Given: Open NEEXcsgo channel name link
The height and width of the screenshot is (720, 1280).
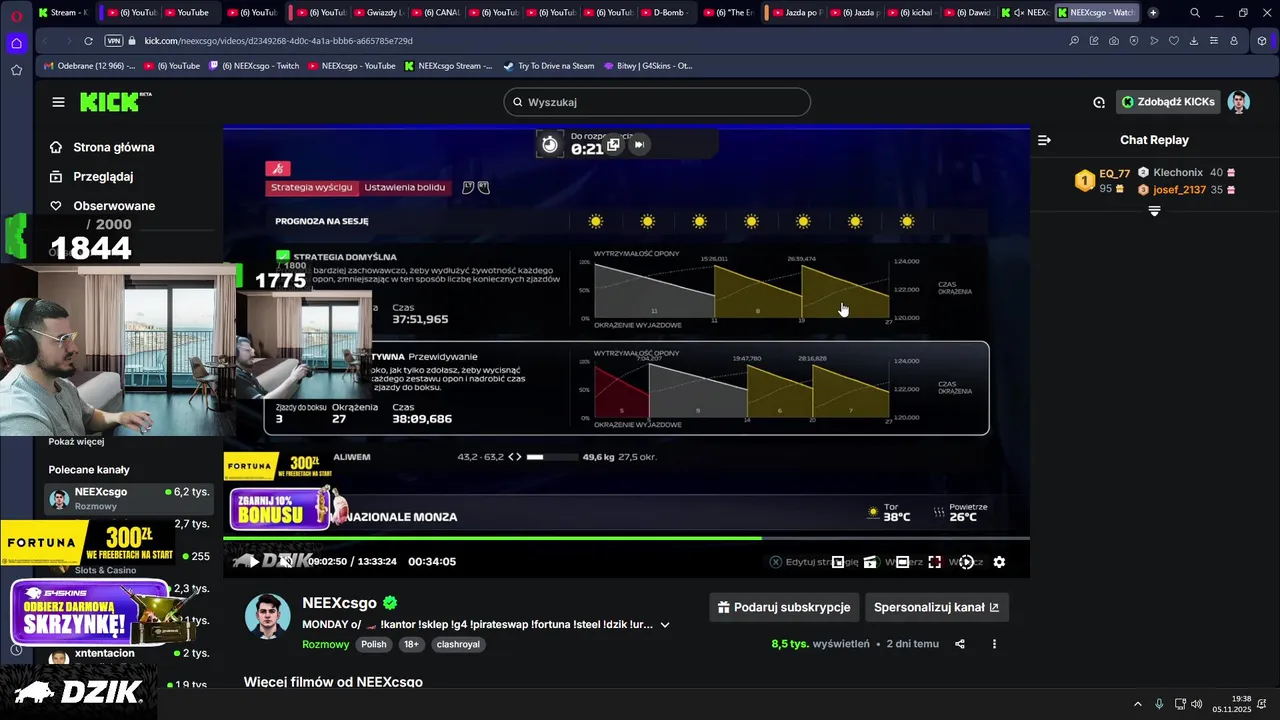Looking at the screenshot, I should [339, 603].
